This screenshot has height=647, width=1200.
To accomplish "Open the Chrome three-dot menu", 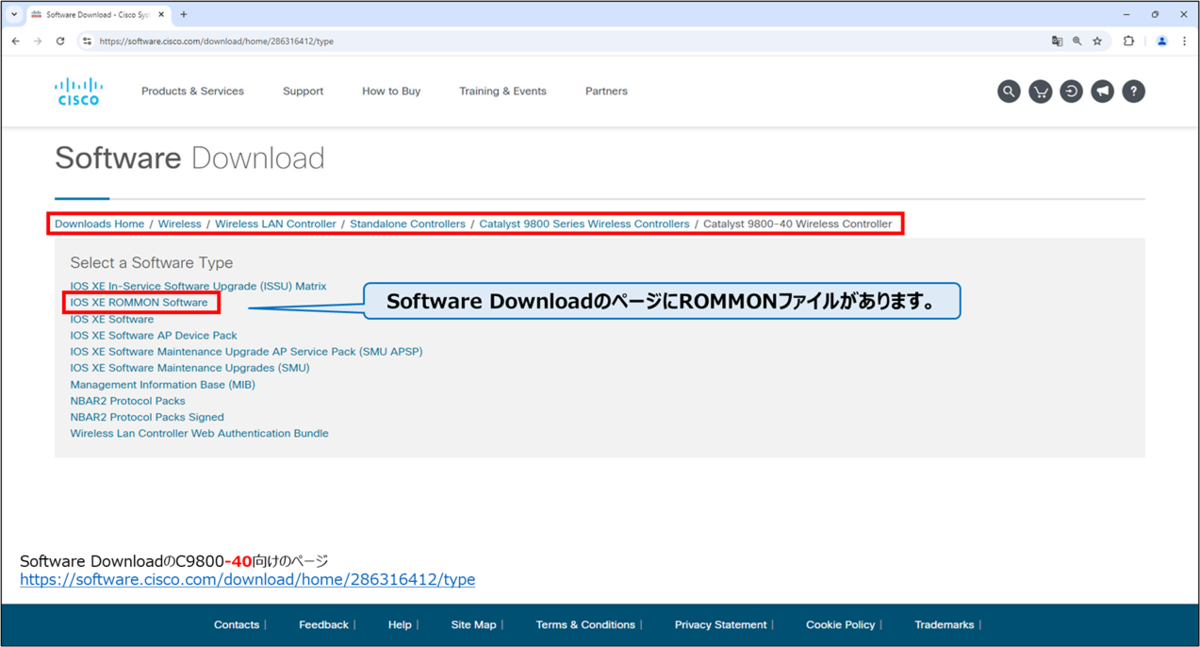I will click(1185, 41).
